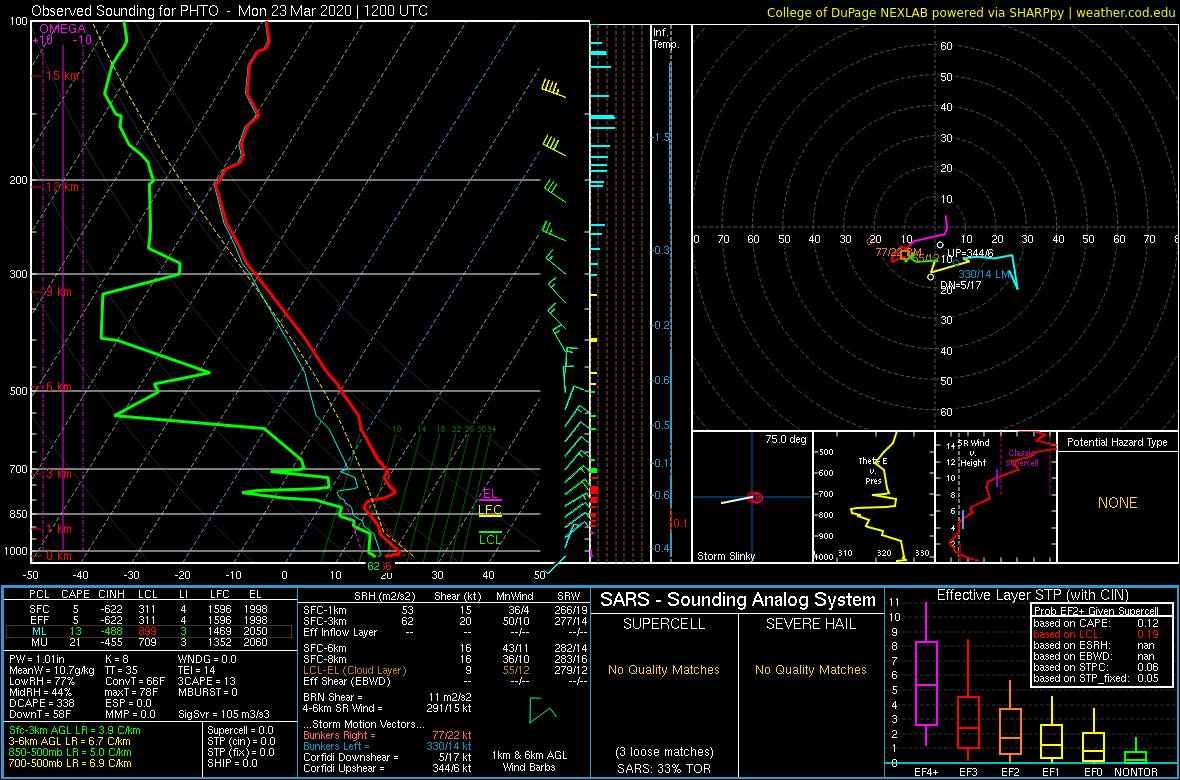Select the magenta EL level label on skew-T
This screenshot has height=780, width=1180.
click(490, 494)
